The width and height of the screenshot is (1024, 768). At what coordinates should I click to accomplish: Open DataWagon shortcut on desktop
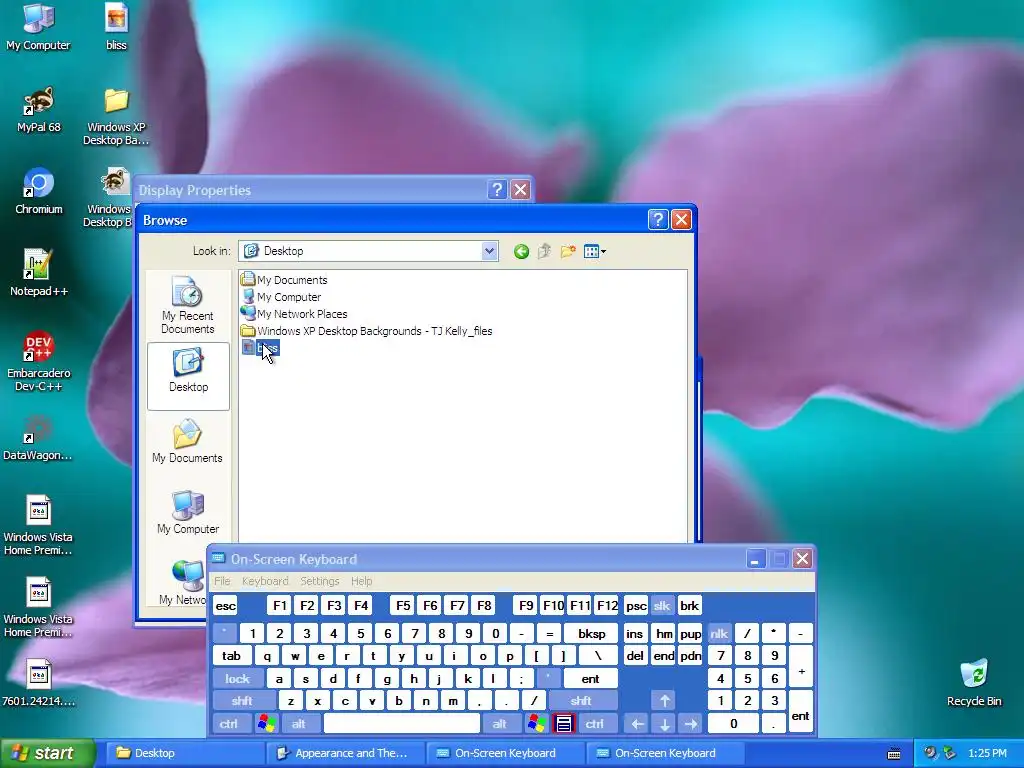click(38, 438)
